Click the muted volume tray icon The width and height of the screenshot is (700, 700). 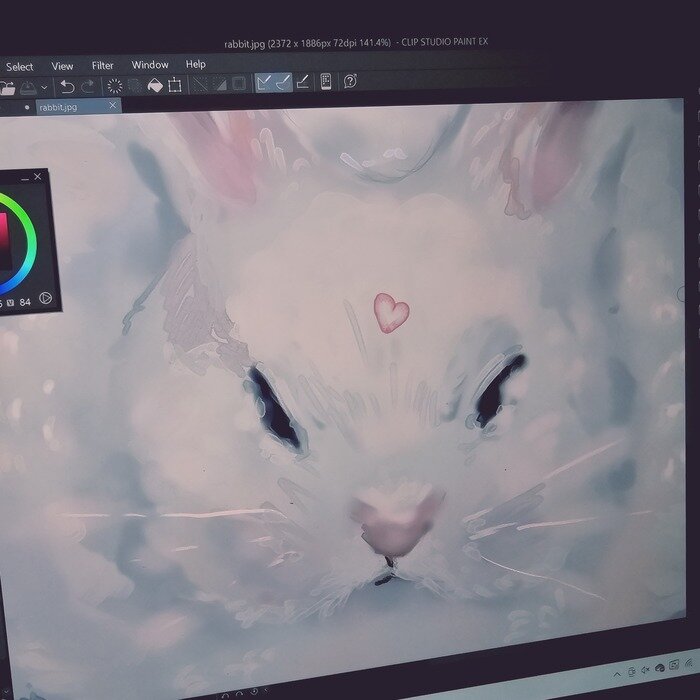[646, 670]
